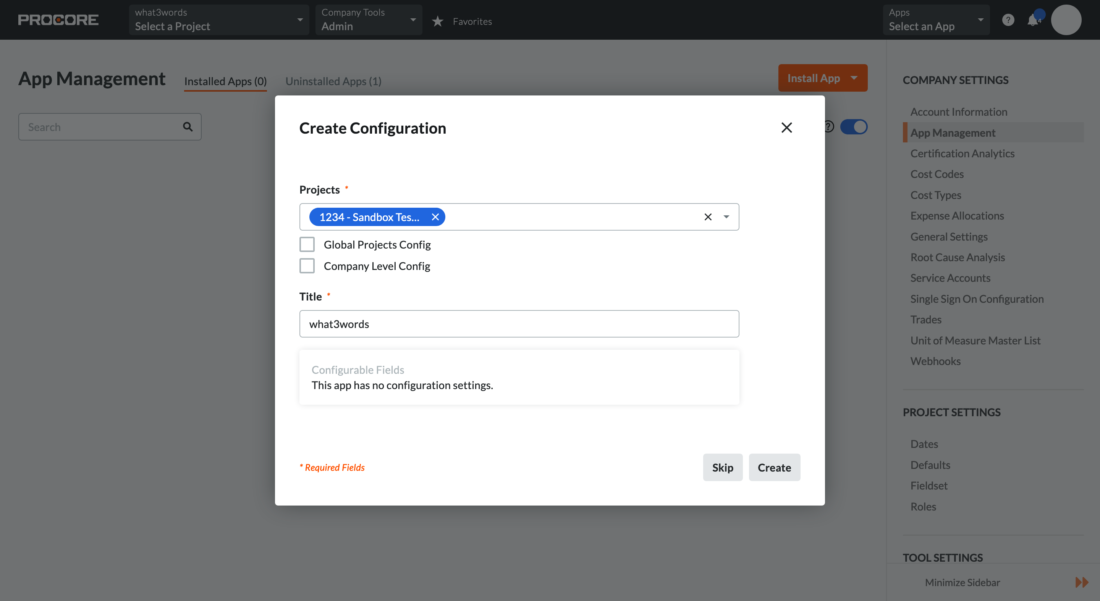Screen dimensions: 1100x601
Task: Click the "TOOL SETTINGS" heading
Action: tap(942, 558)
